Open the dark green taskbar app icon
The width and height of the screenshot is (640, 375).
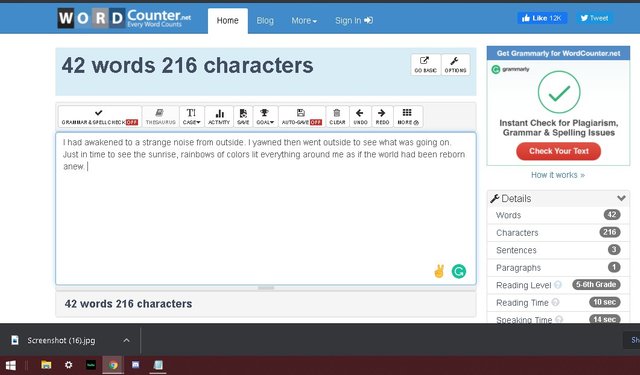click(91, 365)
